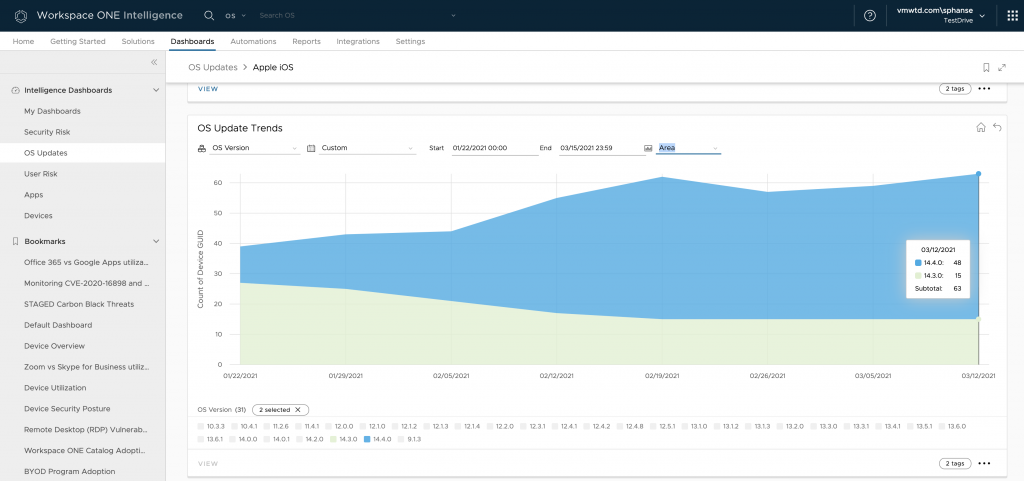Switch to the Reports tab
This screenshot has width=1024, height=481.
click(306, 42)
